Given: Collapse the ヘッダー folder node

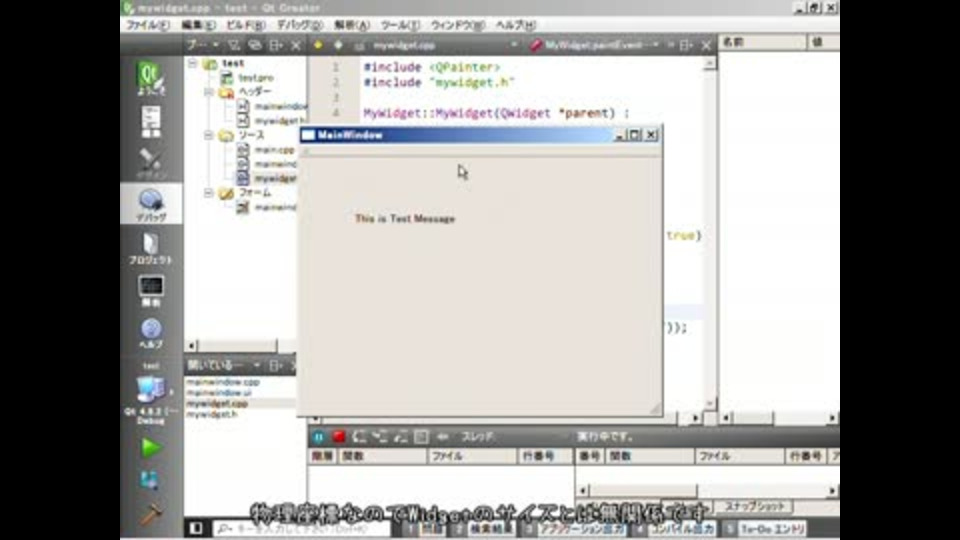Looking at the screenshot, I should pyautogui.click(x=209, y=92).
